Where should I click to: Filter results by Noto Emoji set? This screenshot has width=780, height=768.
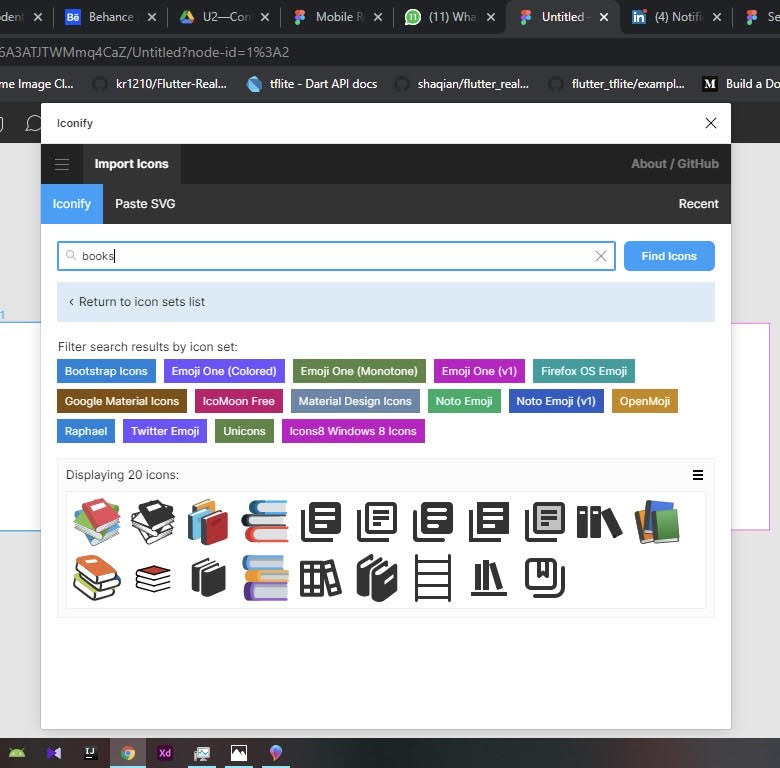(x=464, y=401)
